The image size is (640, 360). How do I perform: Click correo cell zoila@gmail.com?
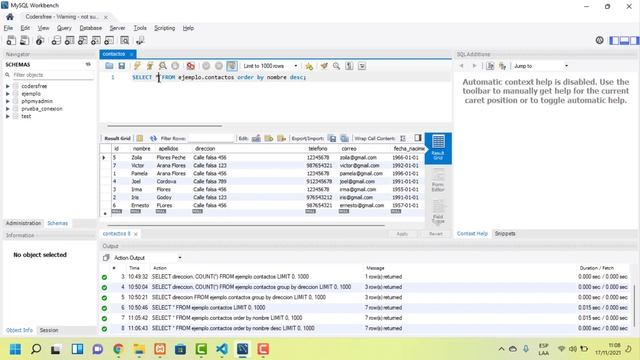[x=358, y=158]
